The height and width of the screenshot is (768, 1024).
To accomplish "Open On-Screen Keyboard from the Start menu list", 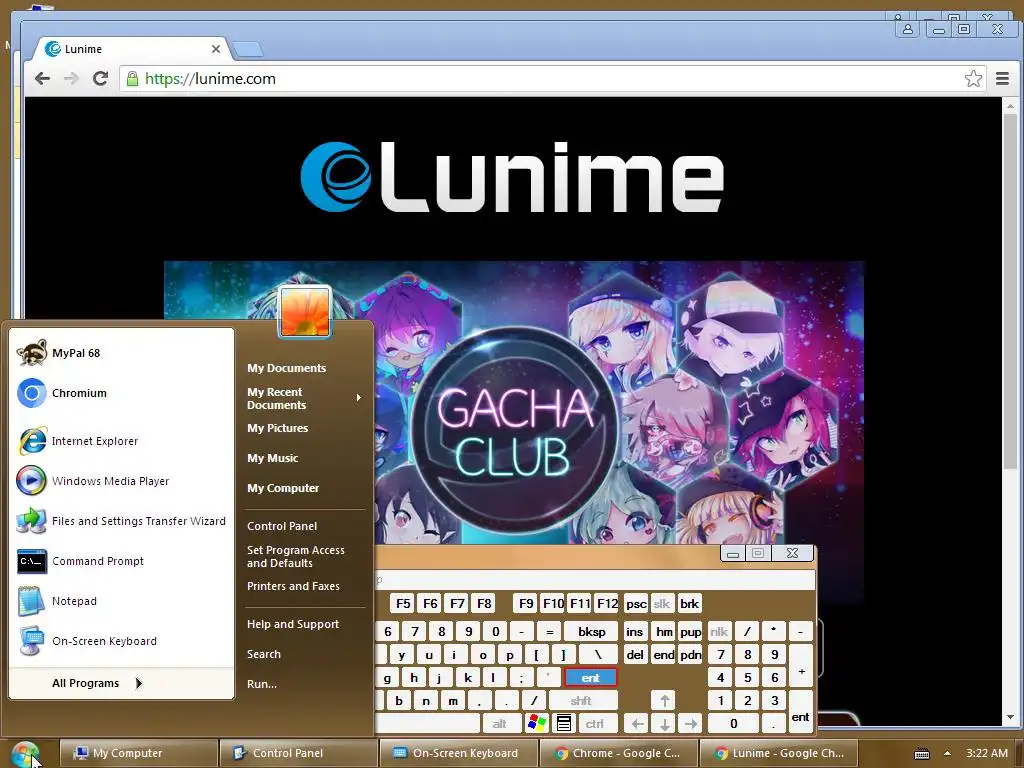I will click(121, 641).
